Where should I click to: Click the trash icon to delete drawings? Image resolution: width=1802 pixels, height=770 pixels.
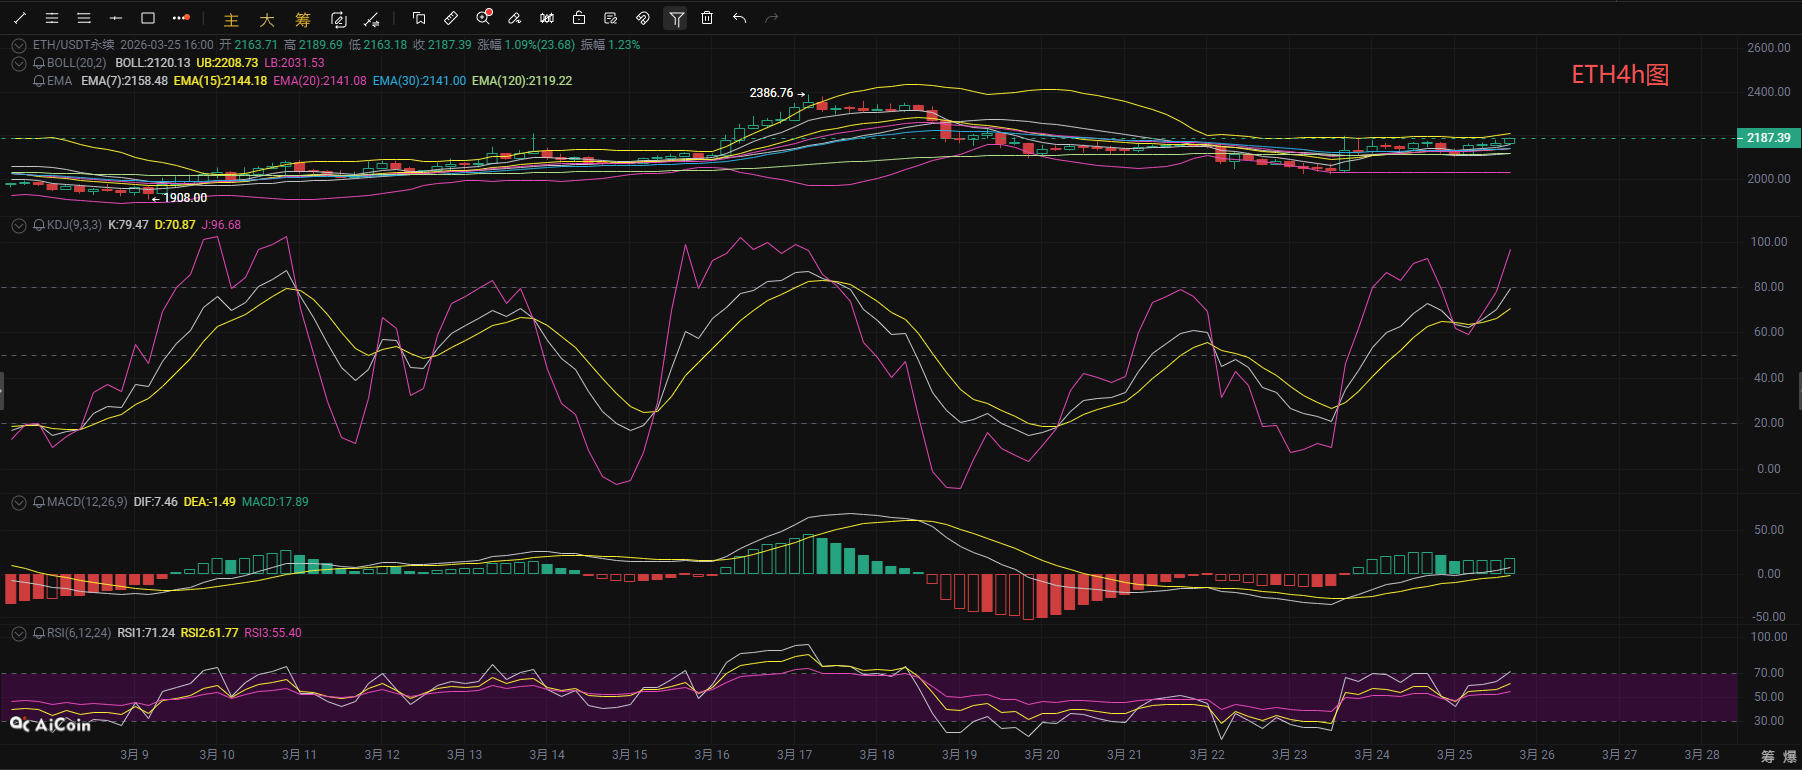tap(707, 18)
